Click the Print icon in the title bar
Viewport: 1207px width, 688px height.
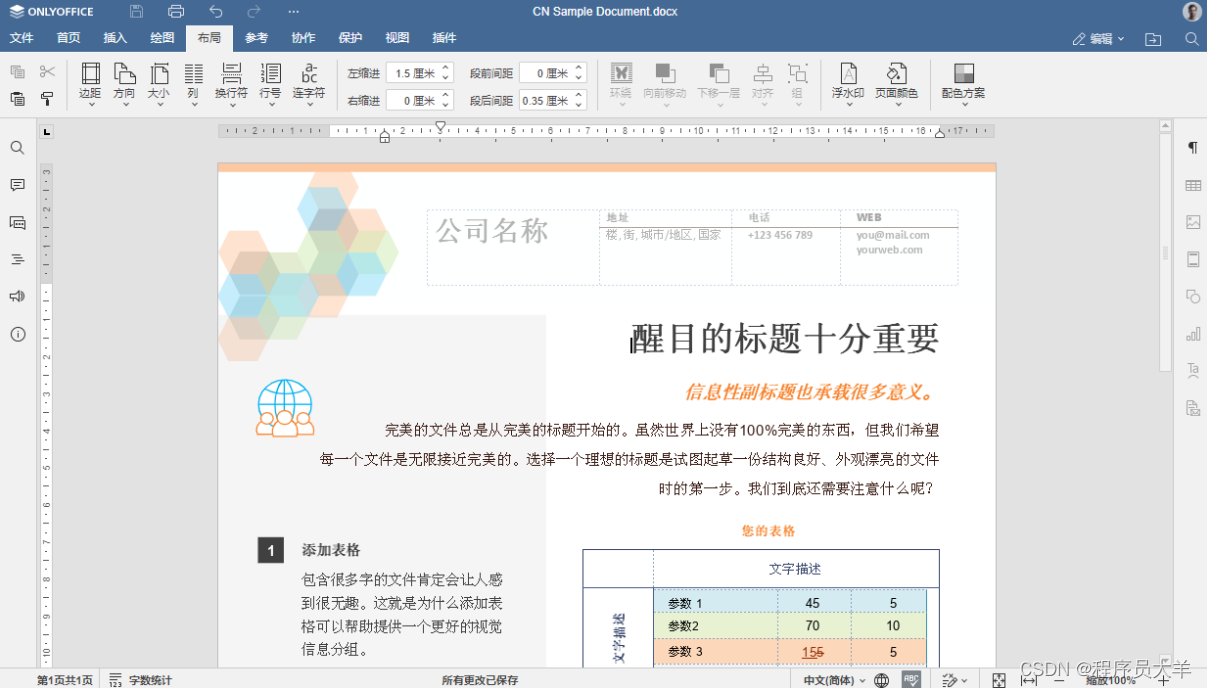pyautogui.click(x=176, y=12)
